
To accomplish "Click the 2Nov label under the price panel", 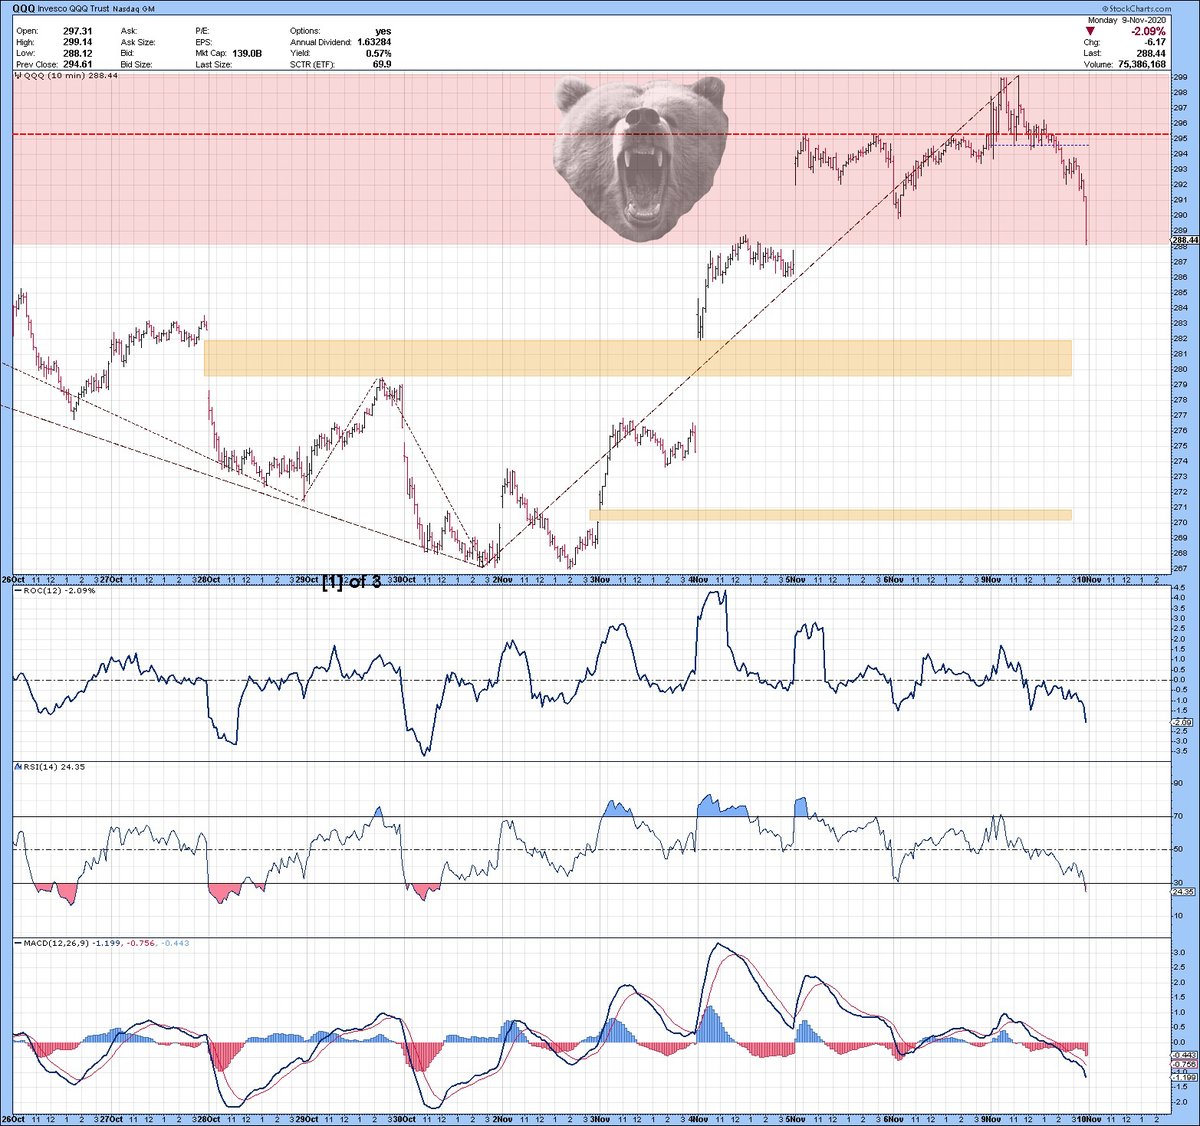I will 502,579.
